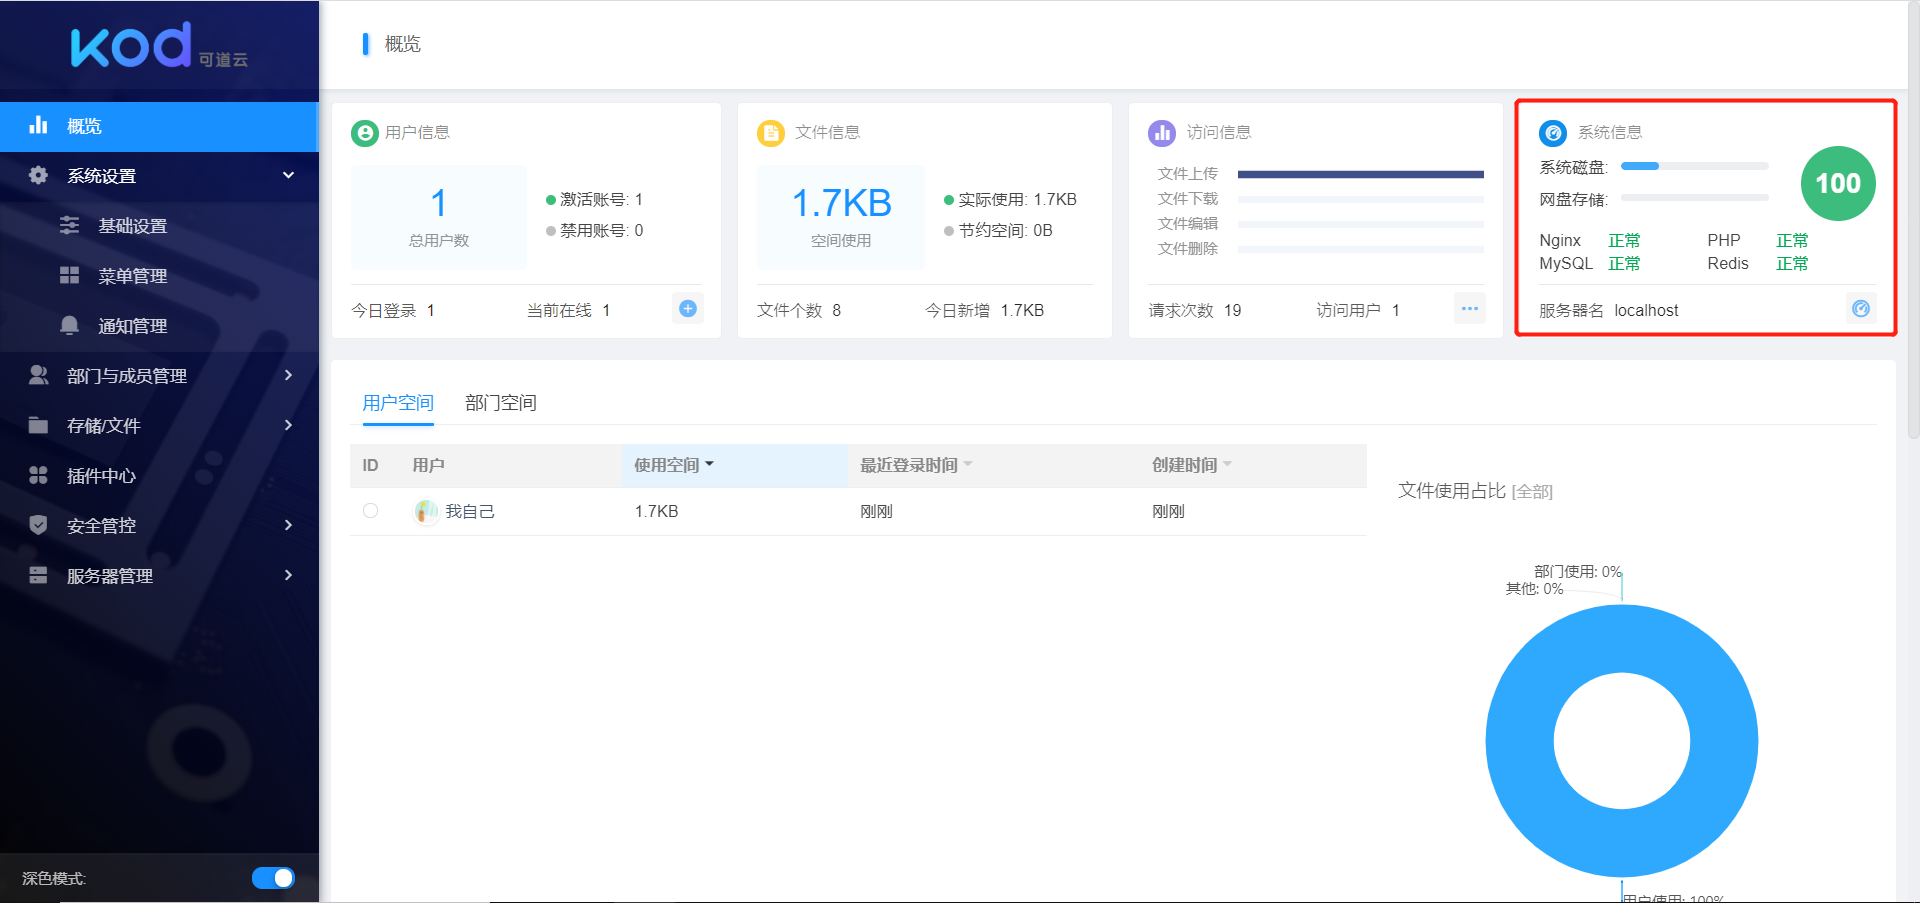Click the 存储/文件 folder icon
The width and height of the screenshot is (1920, 903).
click(x=39, y=425)
